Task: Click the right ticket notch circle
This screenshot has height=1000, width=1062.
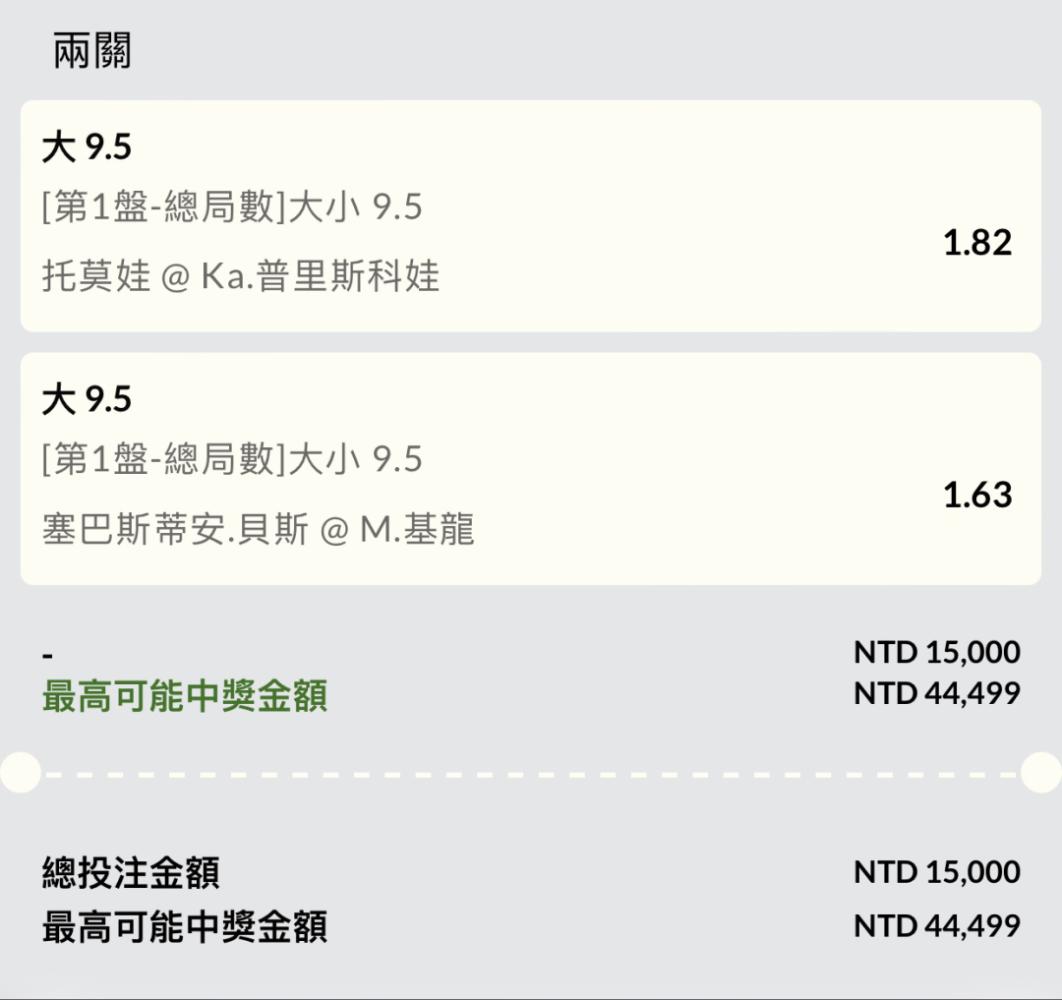Action: click(x=1042, y=772)
